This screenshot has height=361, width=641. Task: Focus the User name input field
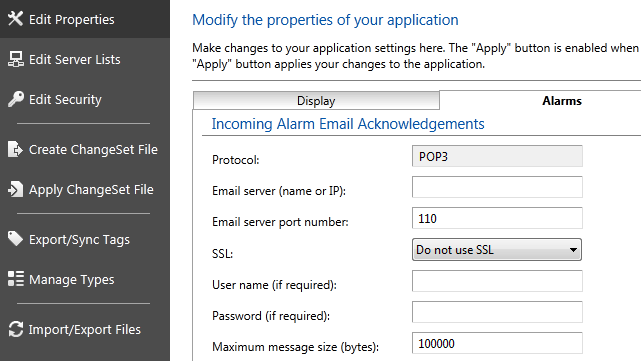(497, 281)
